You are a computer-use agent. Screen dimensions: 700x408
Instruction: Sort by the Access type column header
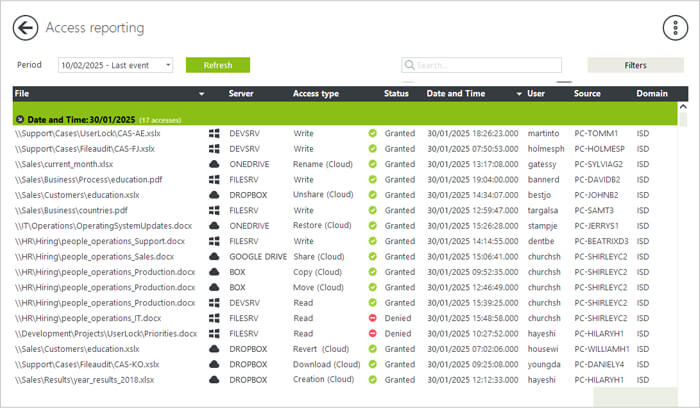[x=315, y=93]
